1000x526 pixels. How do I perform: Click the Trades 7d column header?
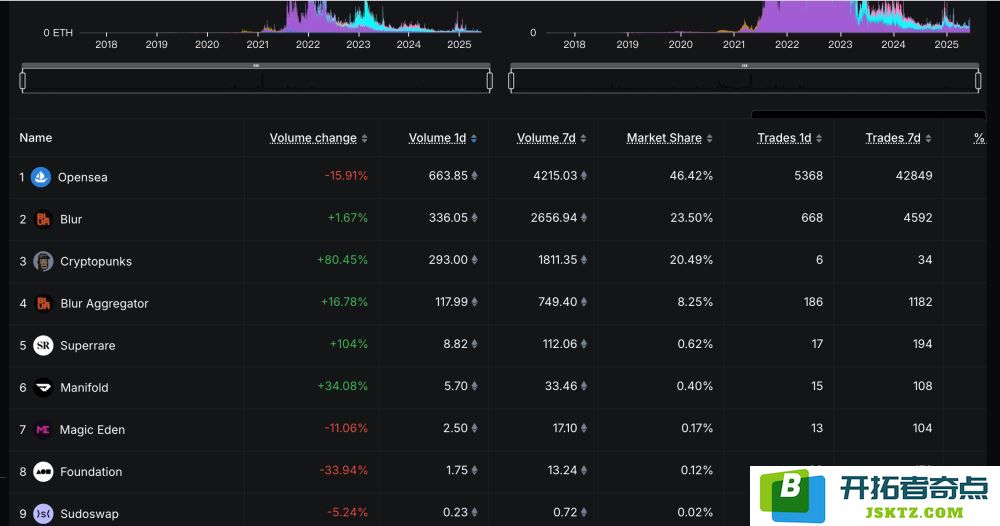click(x=893, y=138)
